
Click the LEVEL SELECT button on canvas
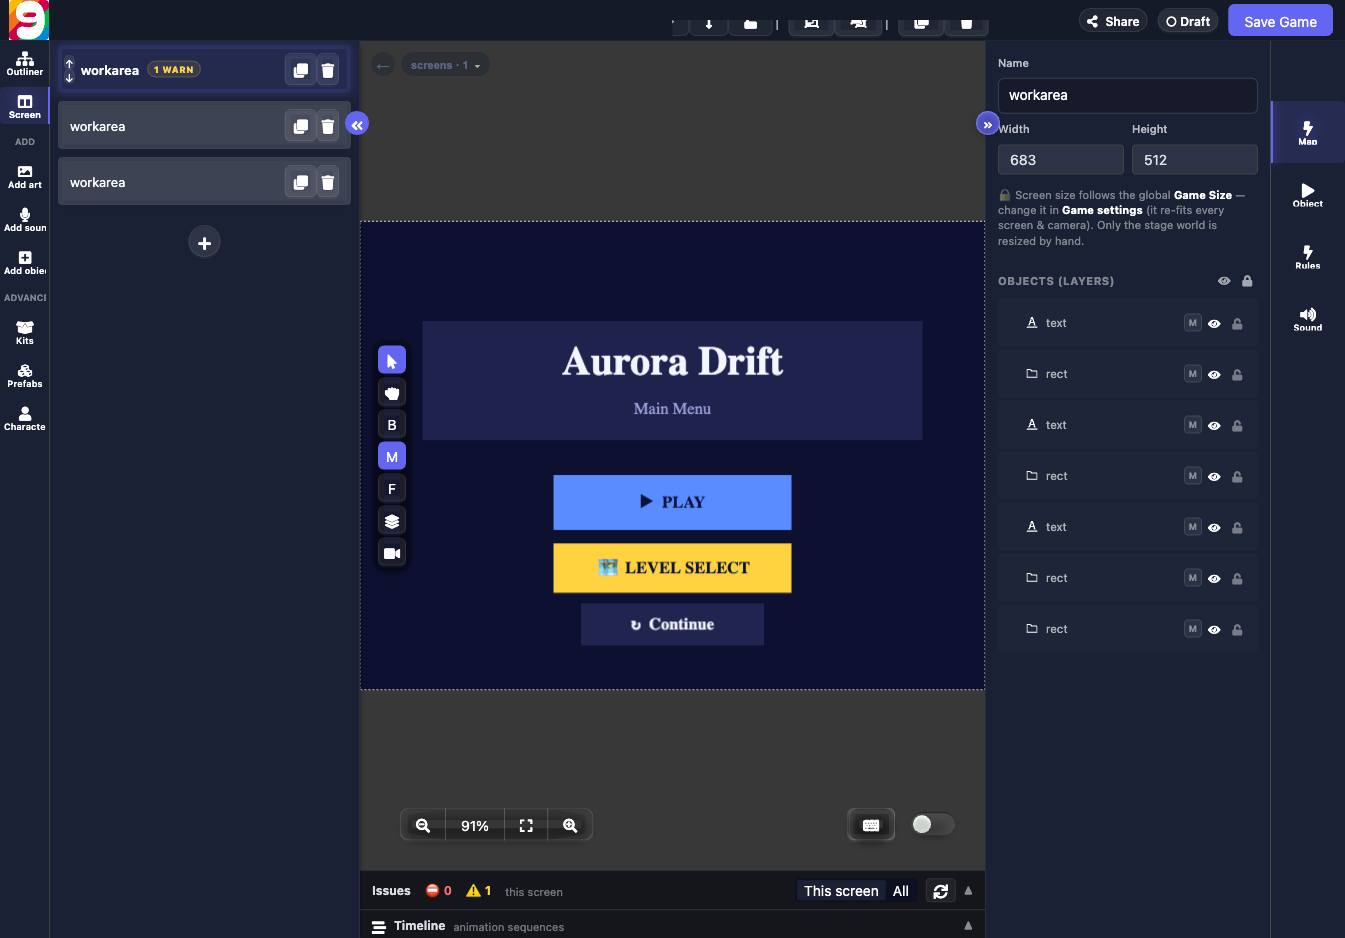click(672, 568)
